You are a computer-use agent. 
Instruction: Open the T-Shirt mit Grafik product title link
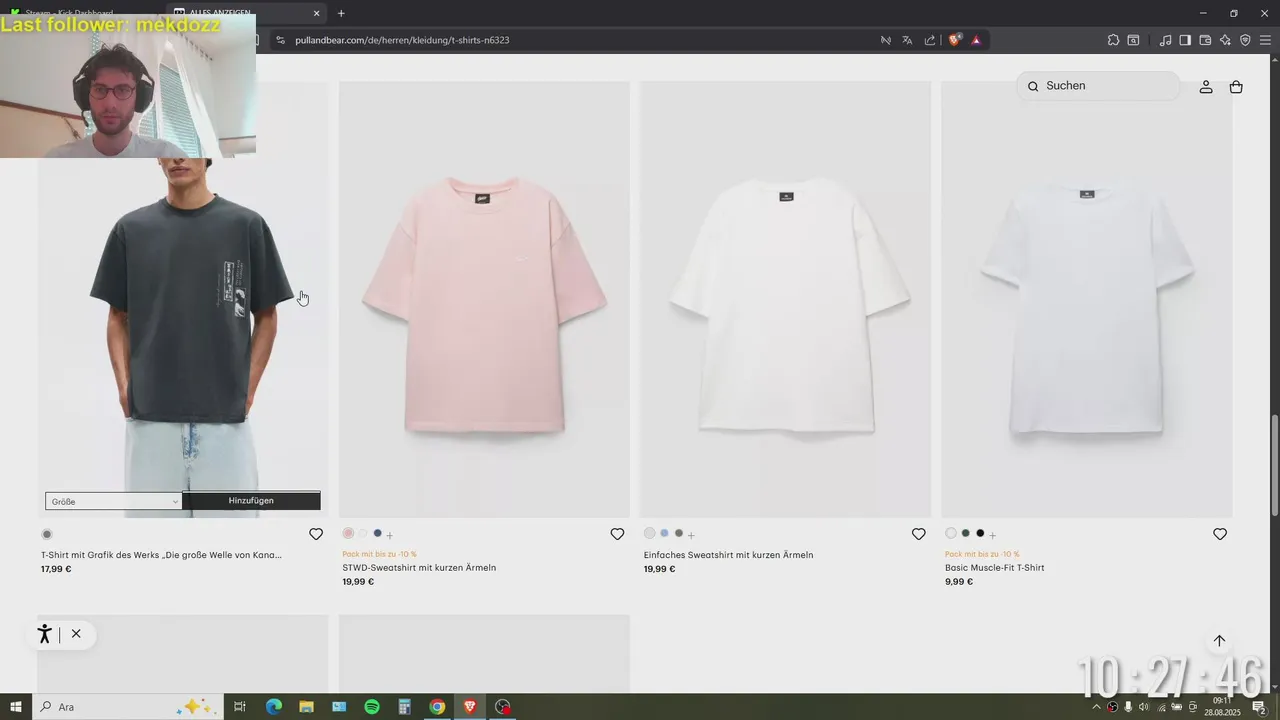161,555
